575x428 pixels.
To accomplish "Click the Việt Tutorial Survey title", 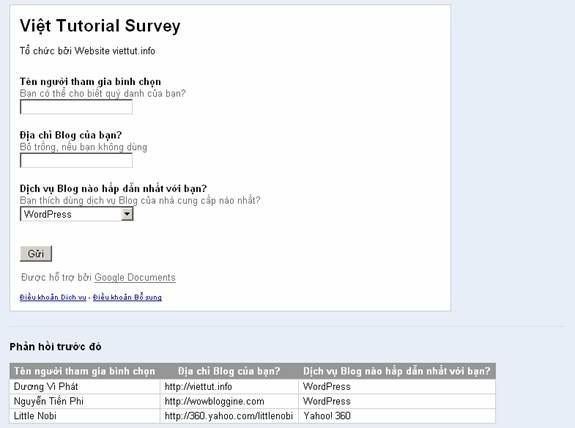I will [100, 26].
